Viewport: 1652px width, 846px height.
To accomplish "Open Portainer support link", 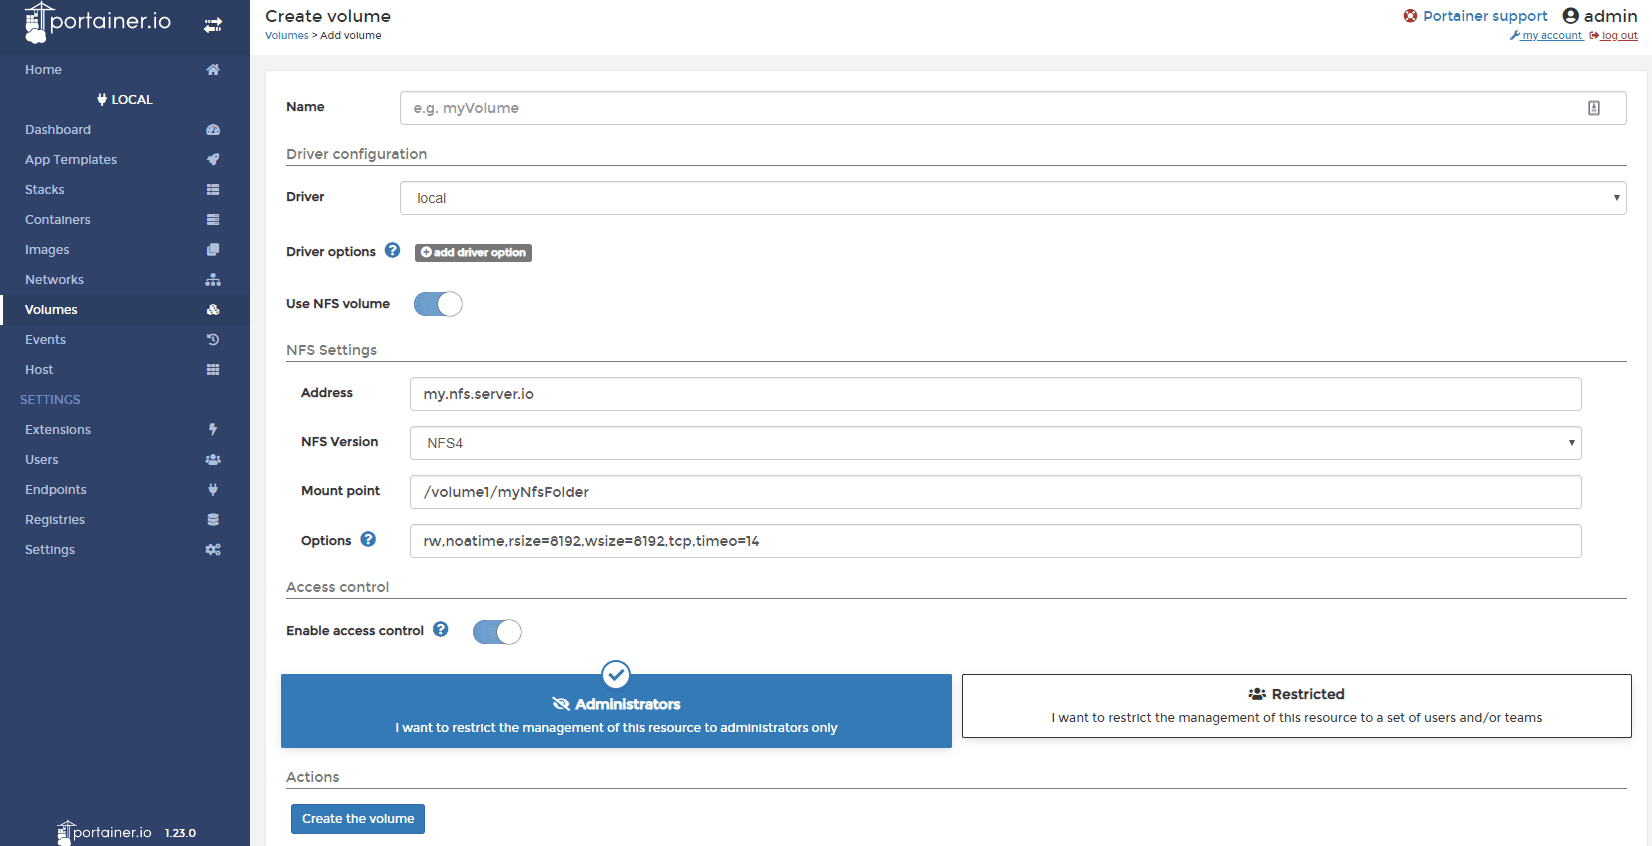I will pyautogui.click(x=1485, y=16).
